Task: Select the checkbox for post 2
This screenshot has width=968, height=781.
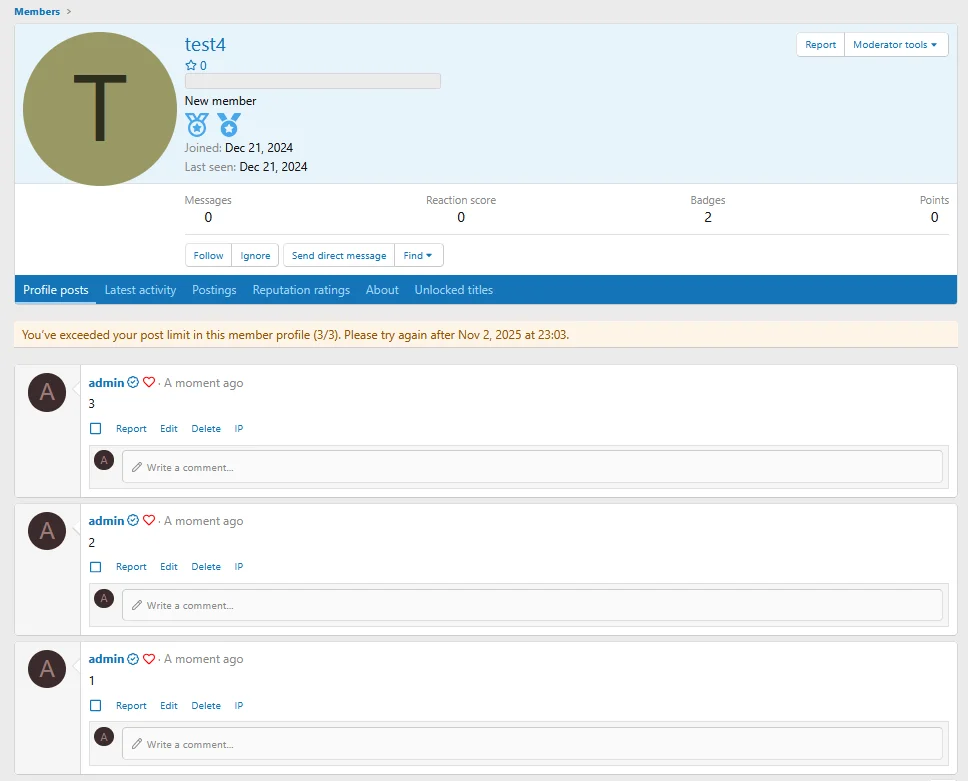Action: (96, 567)
